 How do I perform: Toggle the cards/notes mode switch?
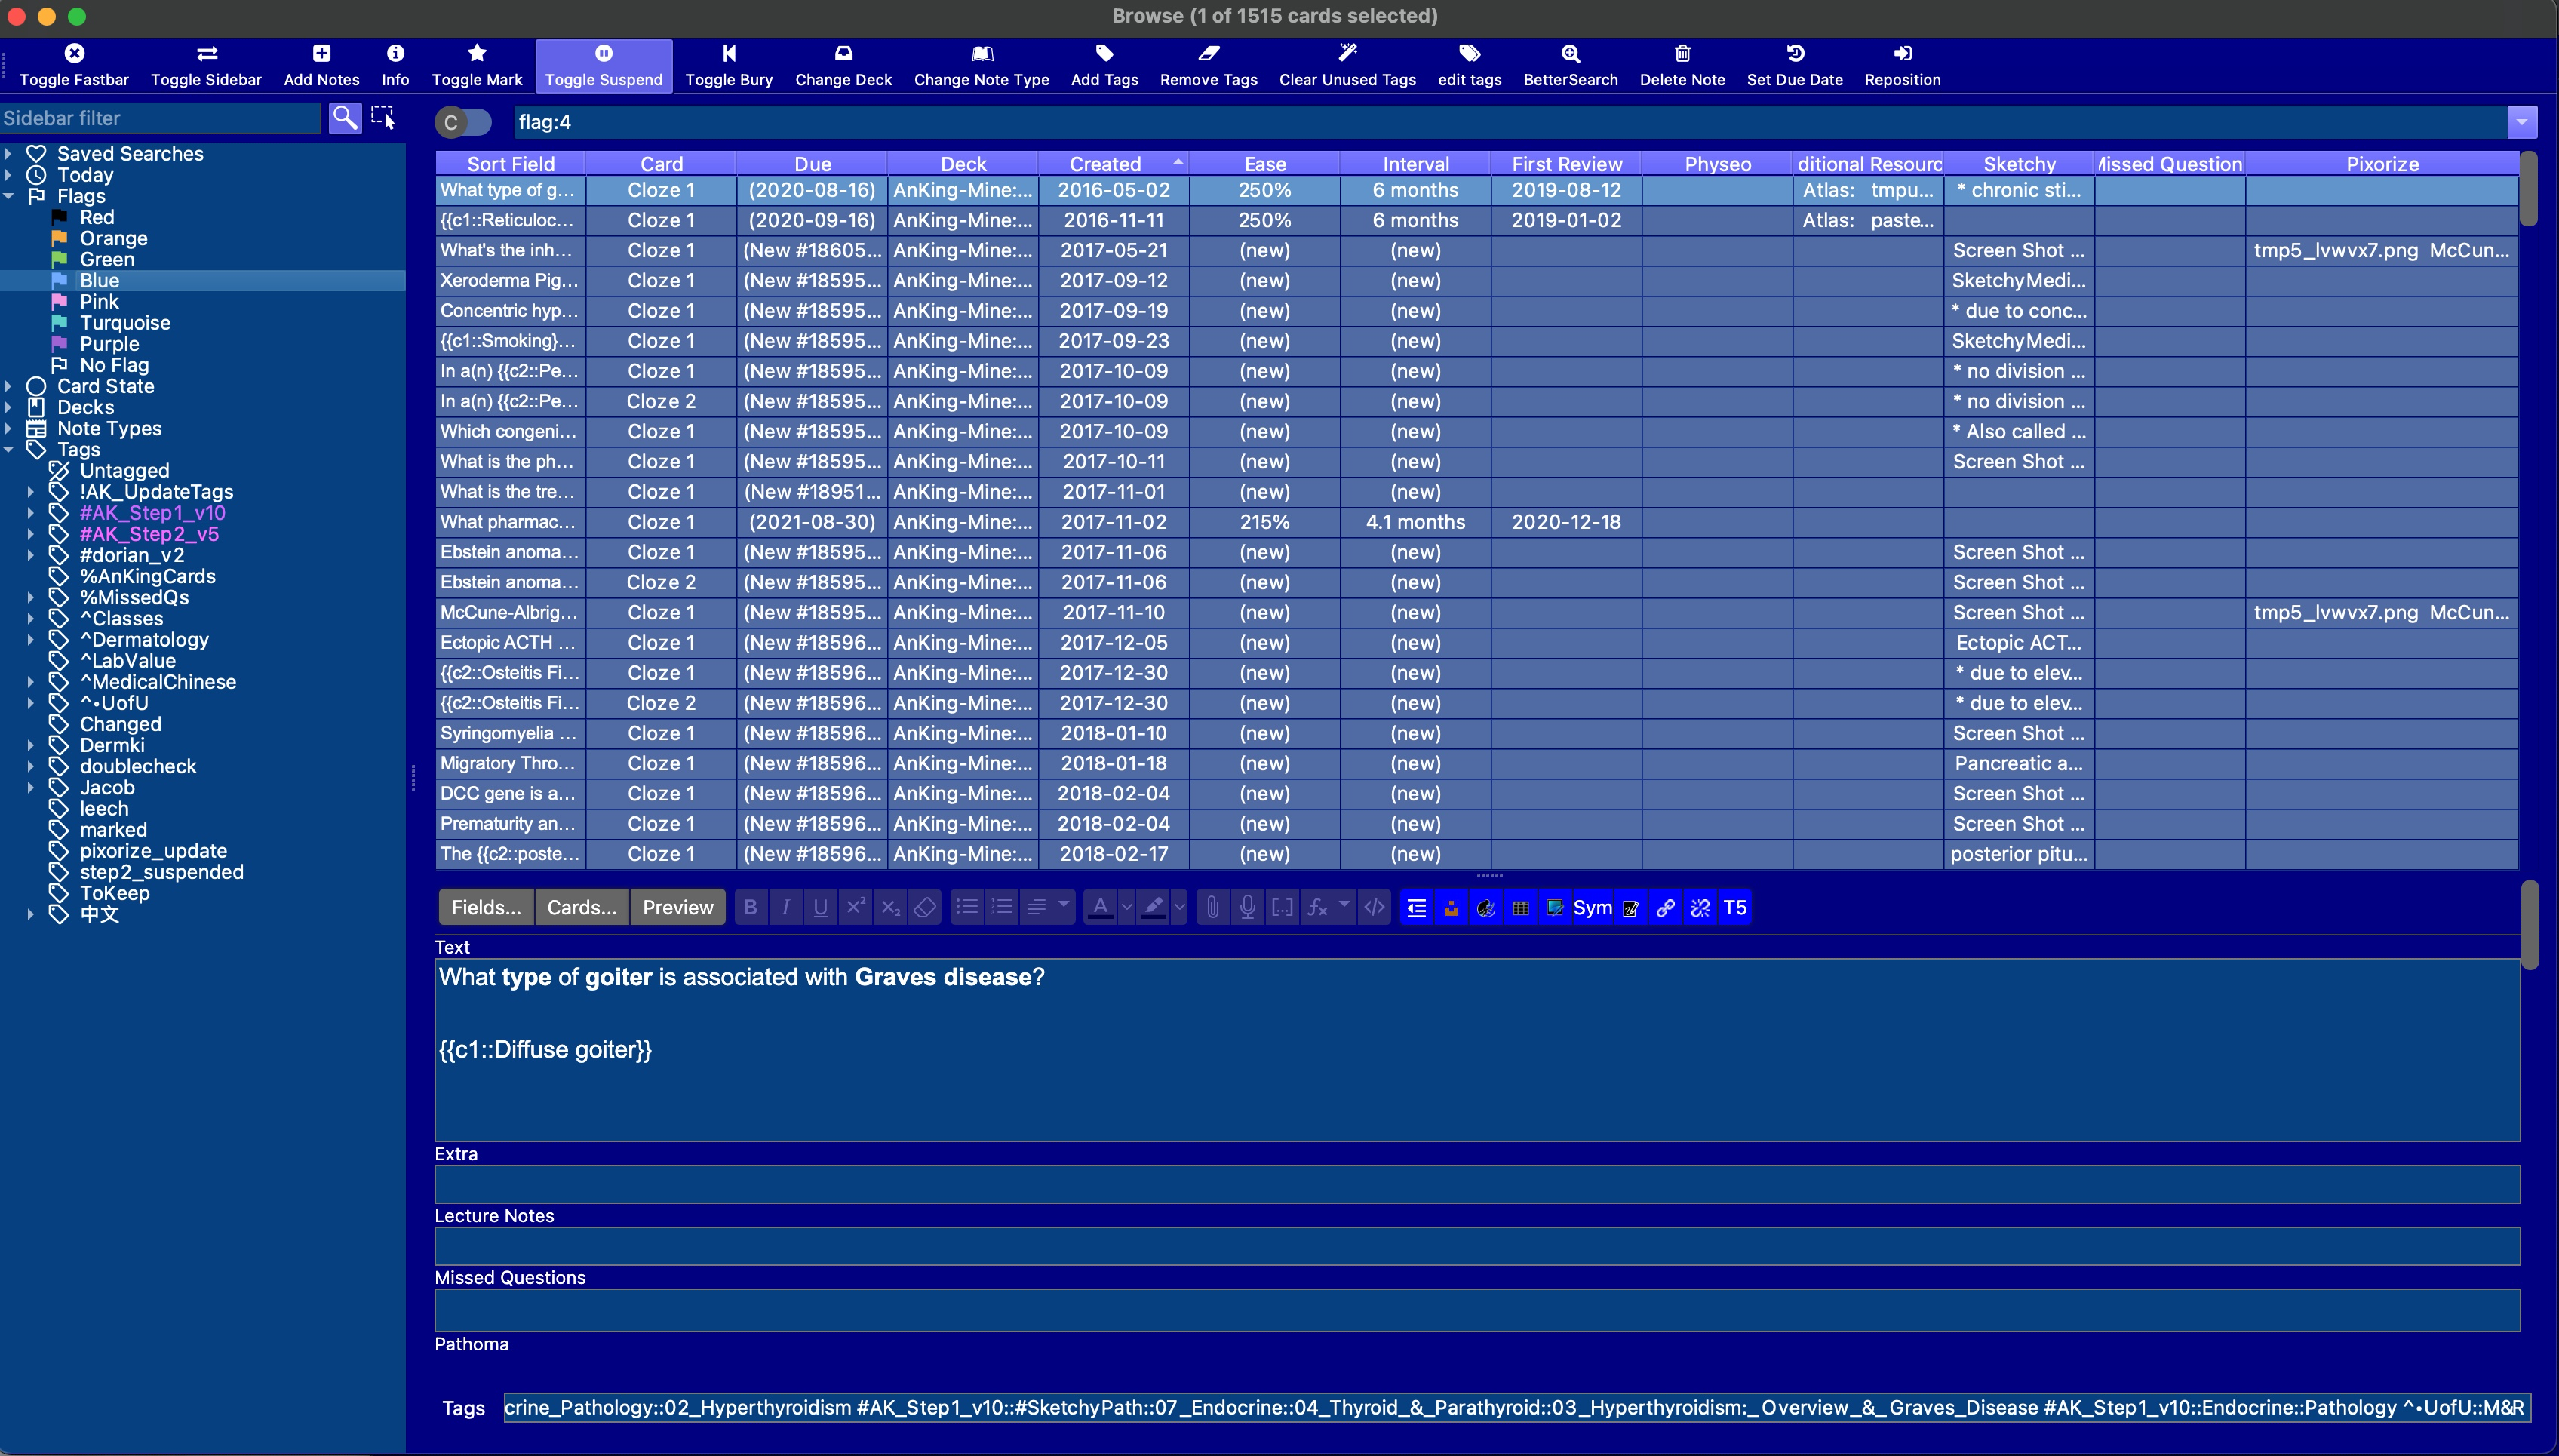(464, 122)
